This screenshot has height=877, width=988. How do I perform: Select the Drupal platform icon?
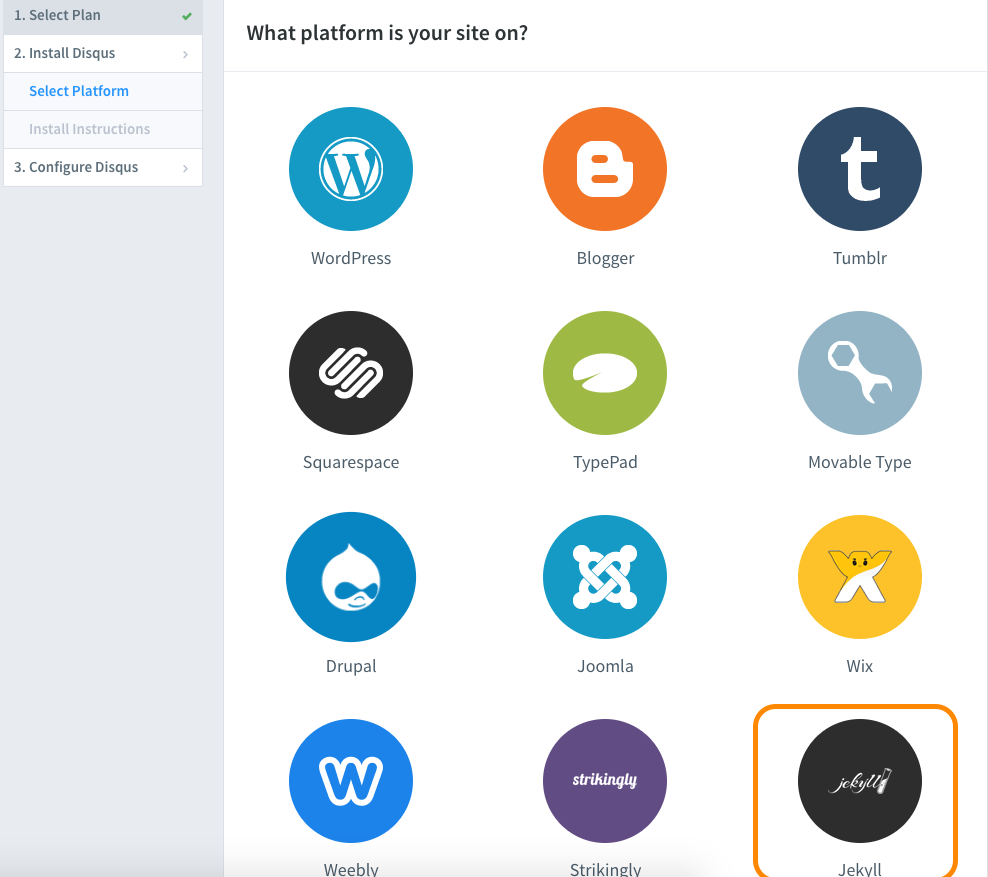351,576
